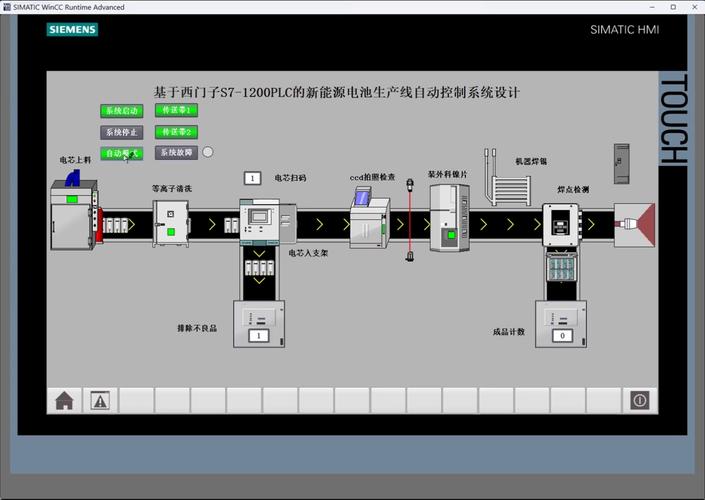
Task: Click the red spotlight at conveyor end
Action: click(634, 224)
